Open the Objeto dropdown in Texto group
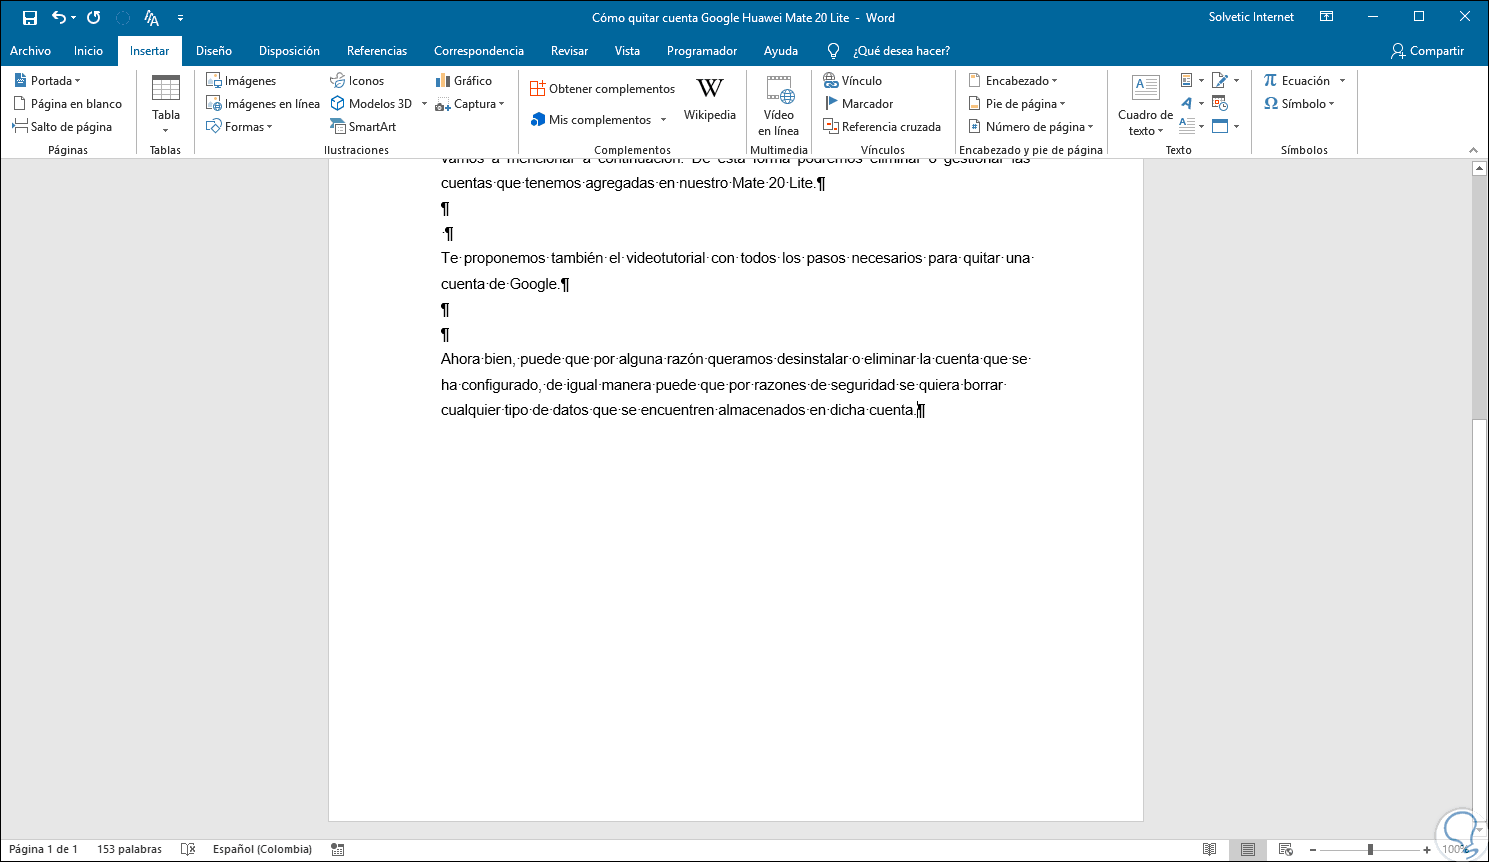The height and width of the screenshot is (862, 1489). pyautogui.click(x=1225, y=127)
